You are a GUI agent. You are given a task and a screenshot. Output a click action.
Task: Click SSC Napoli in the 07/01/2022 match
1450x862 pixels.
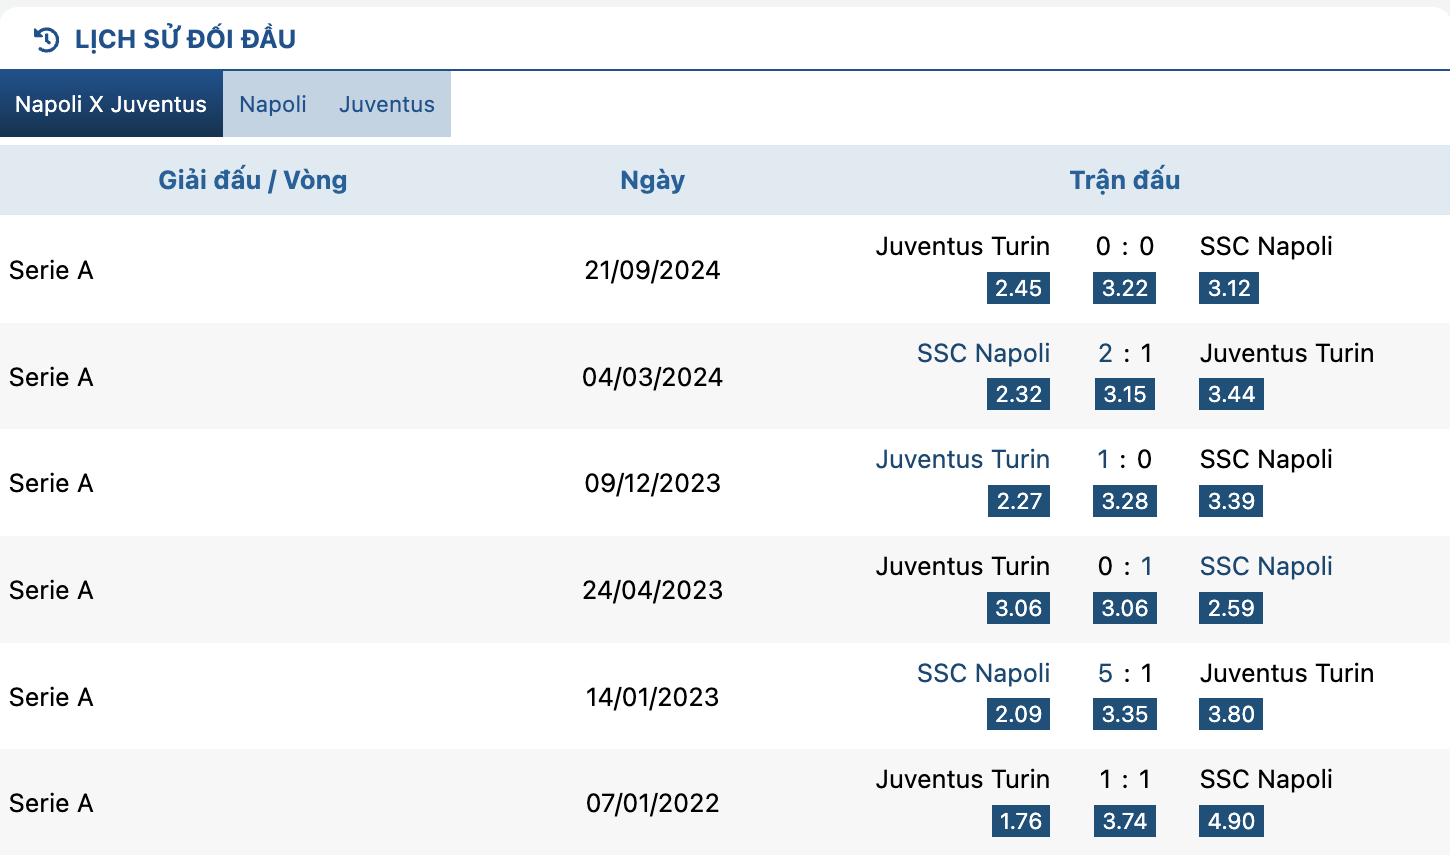pos(1266,779)
